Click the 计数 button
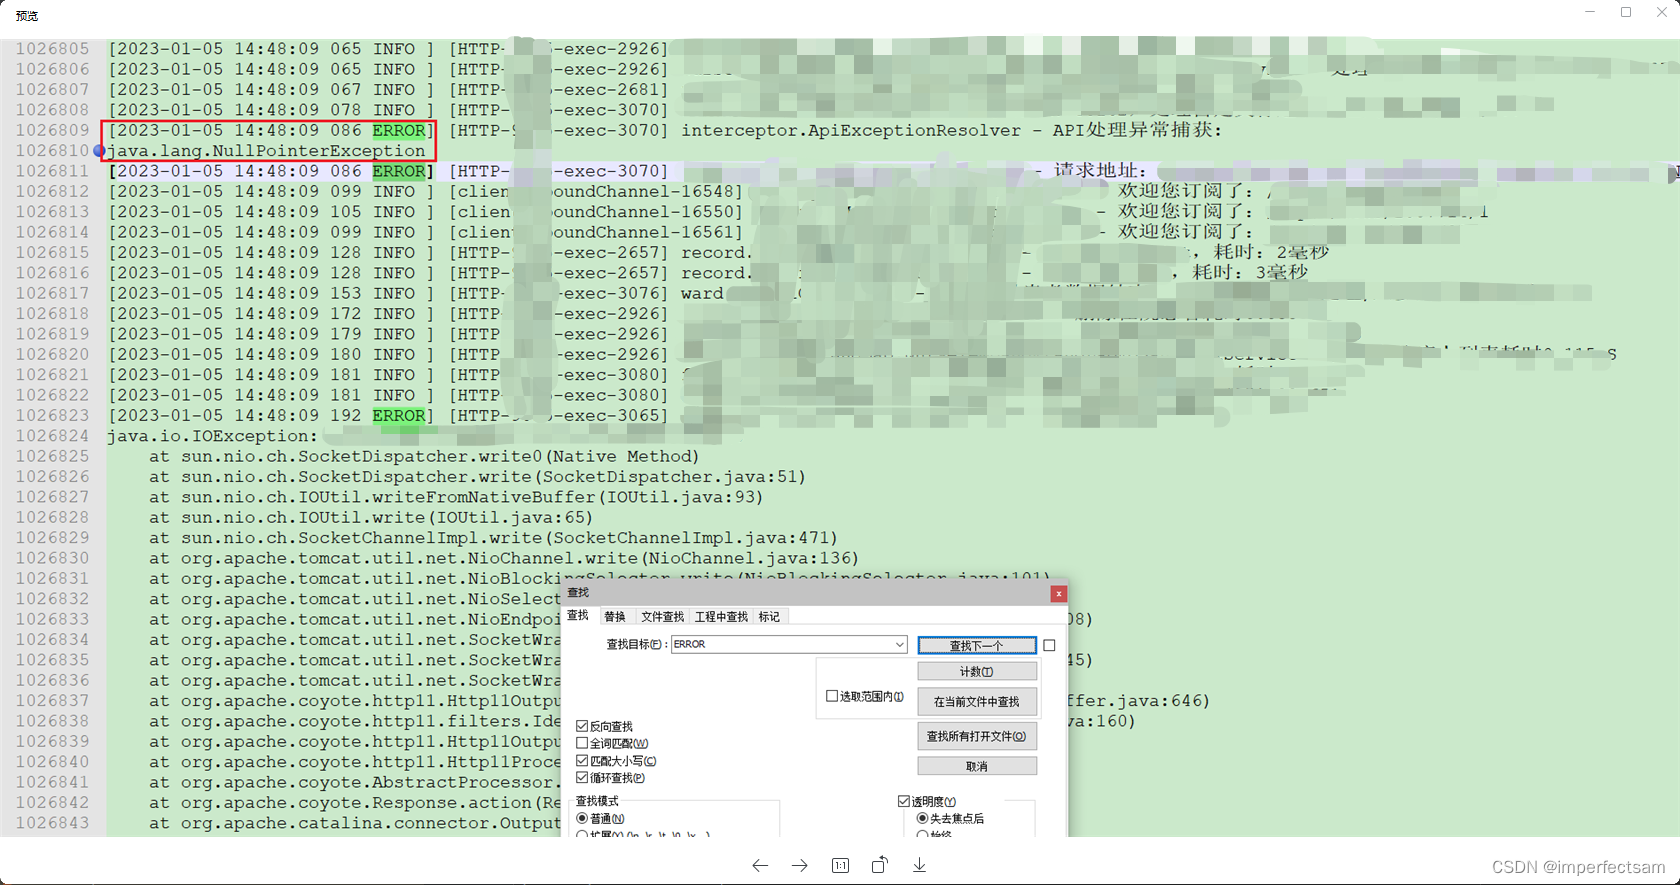Screen dimensions: 1680x885 [977, 672]
